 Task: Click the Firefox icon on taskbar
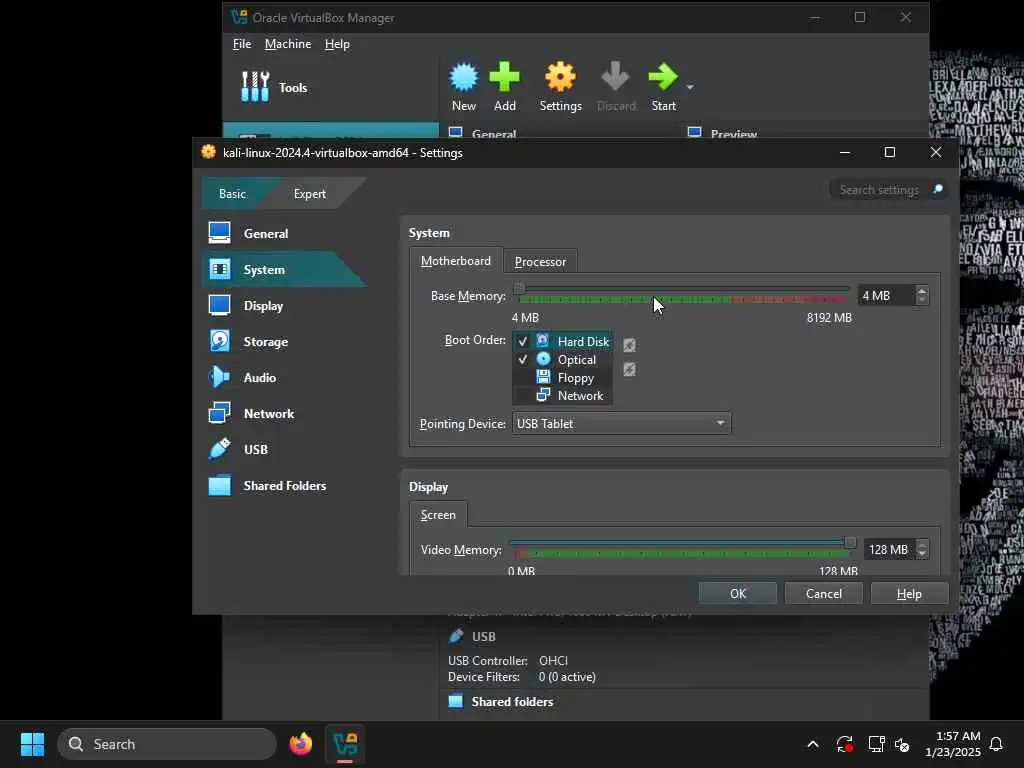[x=300, y=744]
